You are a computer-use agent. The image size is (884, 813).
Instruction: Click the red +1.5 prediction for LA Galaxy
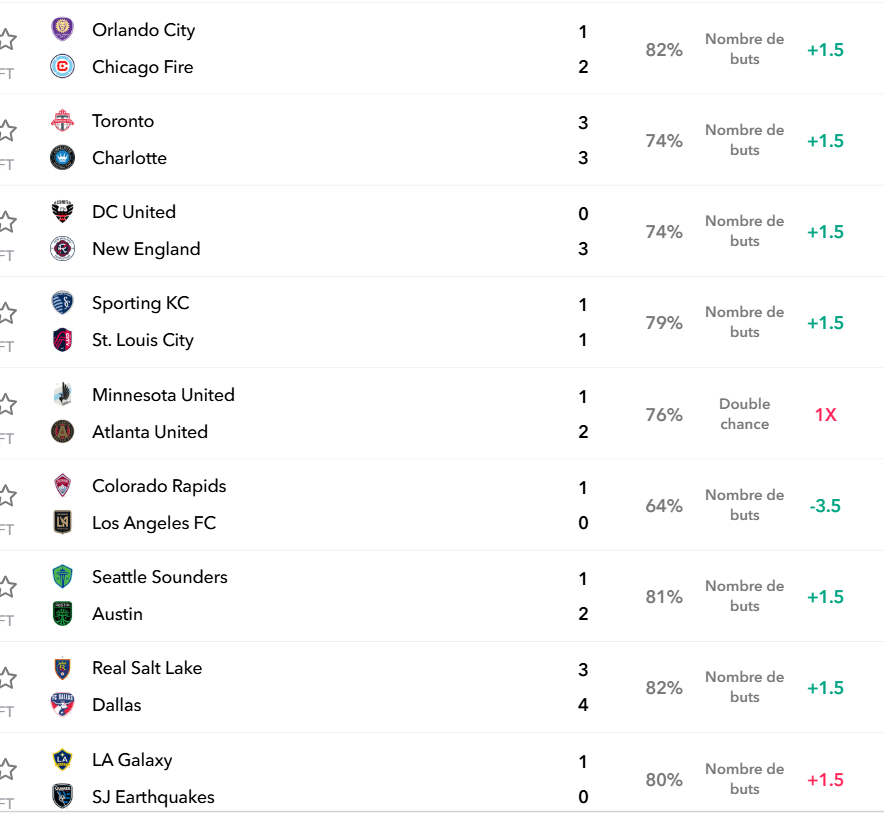pos(825,780)
